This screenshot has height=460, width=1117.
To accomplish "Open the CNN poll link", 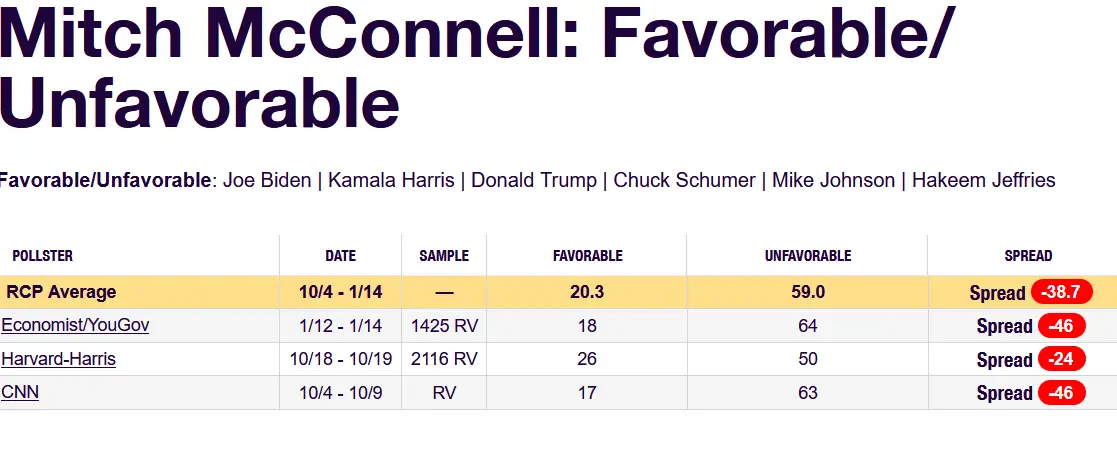I will point(20,392).
